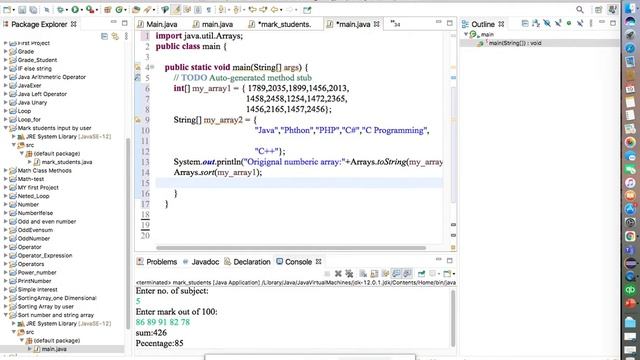640x360 pixels.
Task: Collapse code fold on line 4
Action: pyautogui.click(x=152, y=67)
